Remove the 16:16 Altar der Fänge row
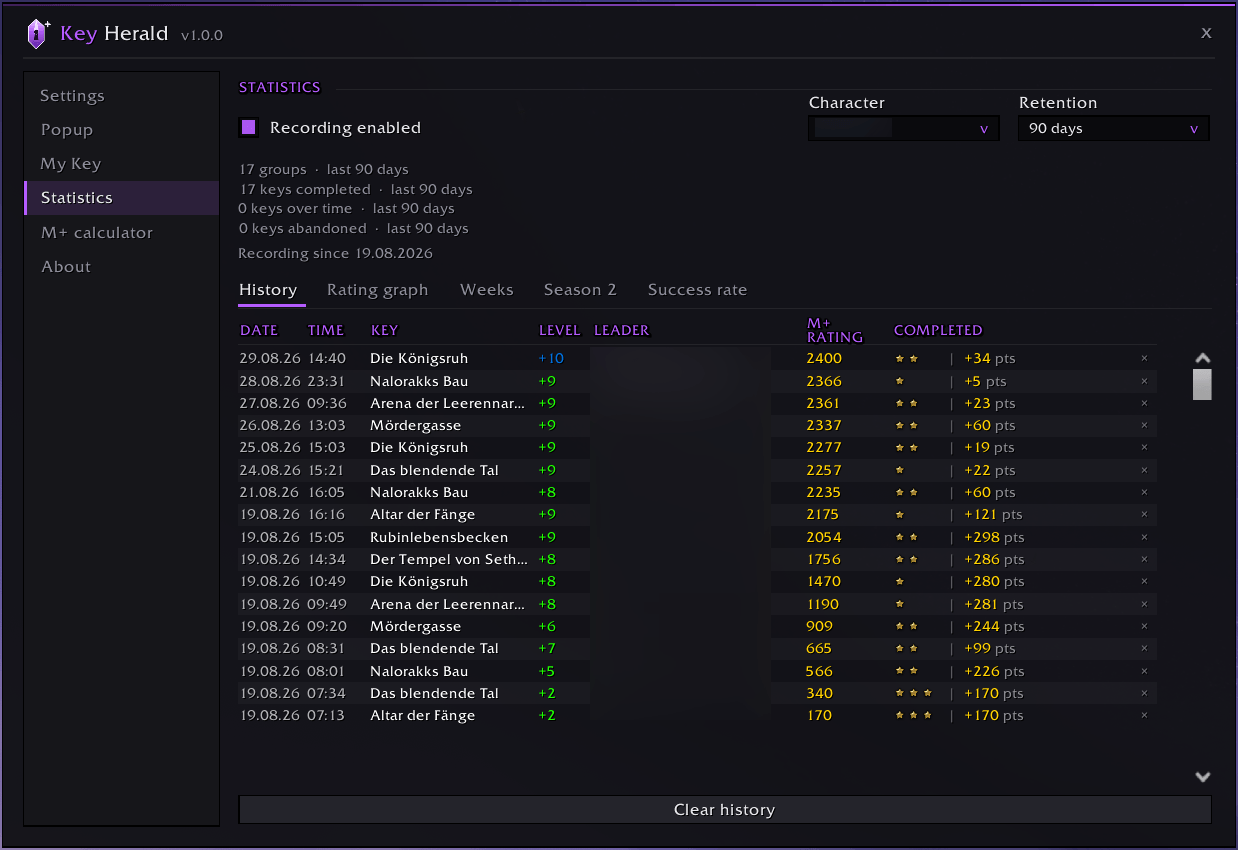 pyautogui.click(x=1144, y=514)
